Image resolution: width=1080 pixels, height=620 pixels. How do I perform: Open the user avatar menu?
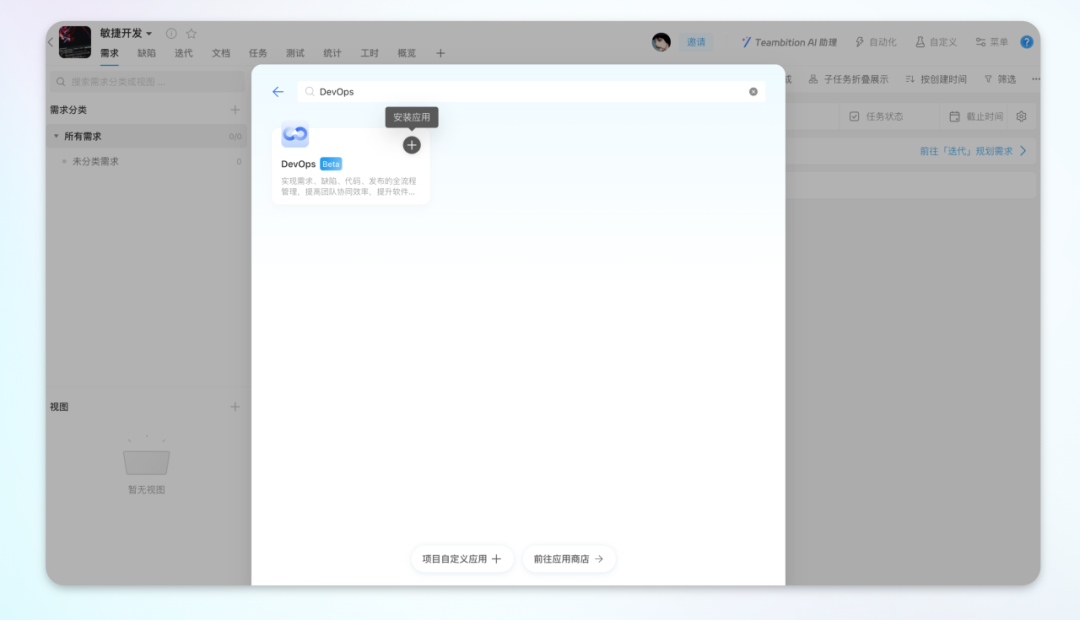[x=661, y=42]
